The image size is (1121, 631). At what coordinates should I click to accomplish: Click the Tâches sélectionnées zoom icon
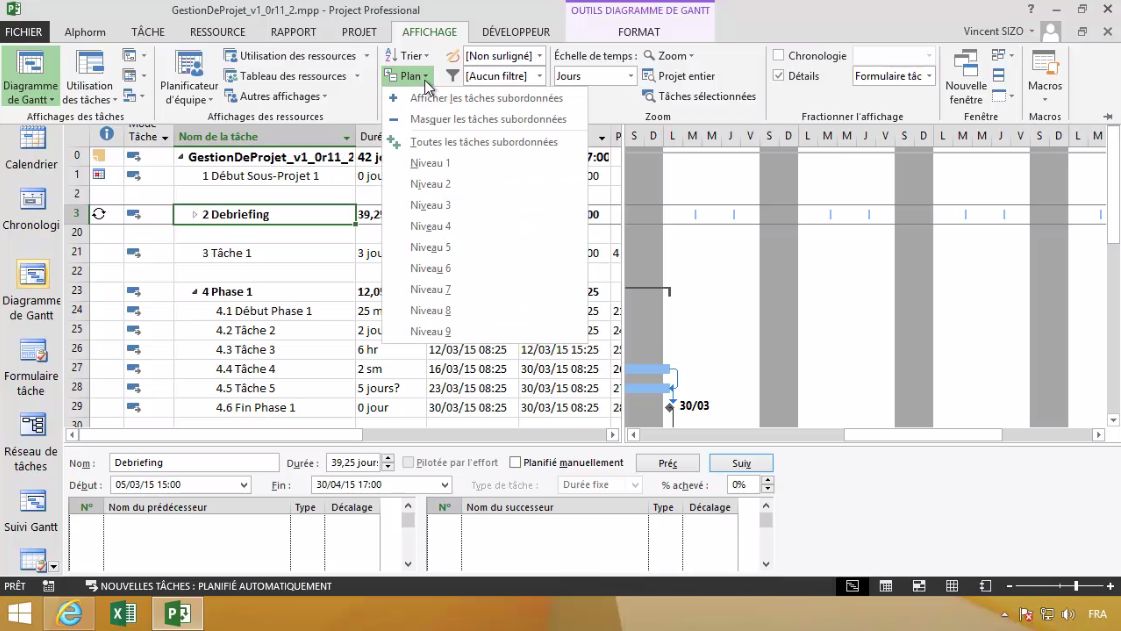pos(703,96)
